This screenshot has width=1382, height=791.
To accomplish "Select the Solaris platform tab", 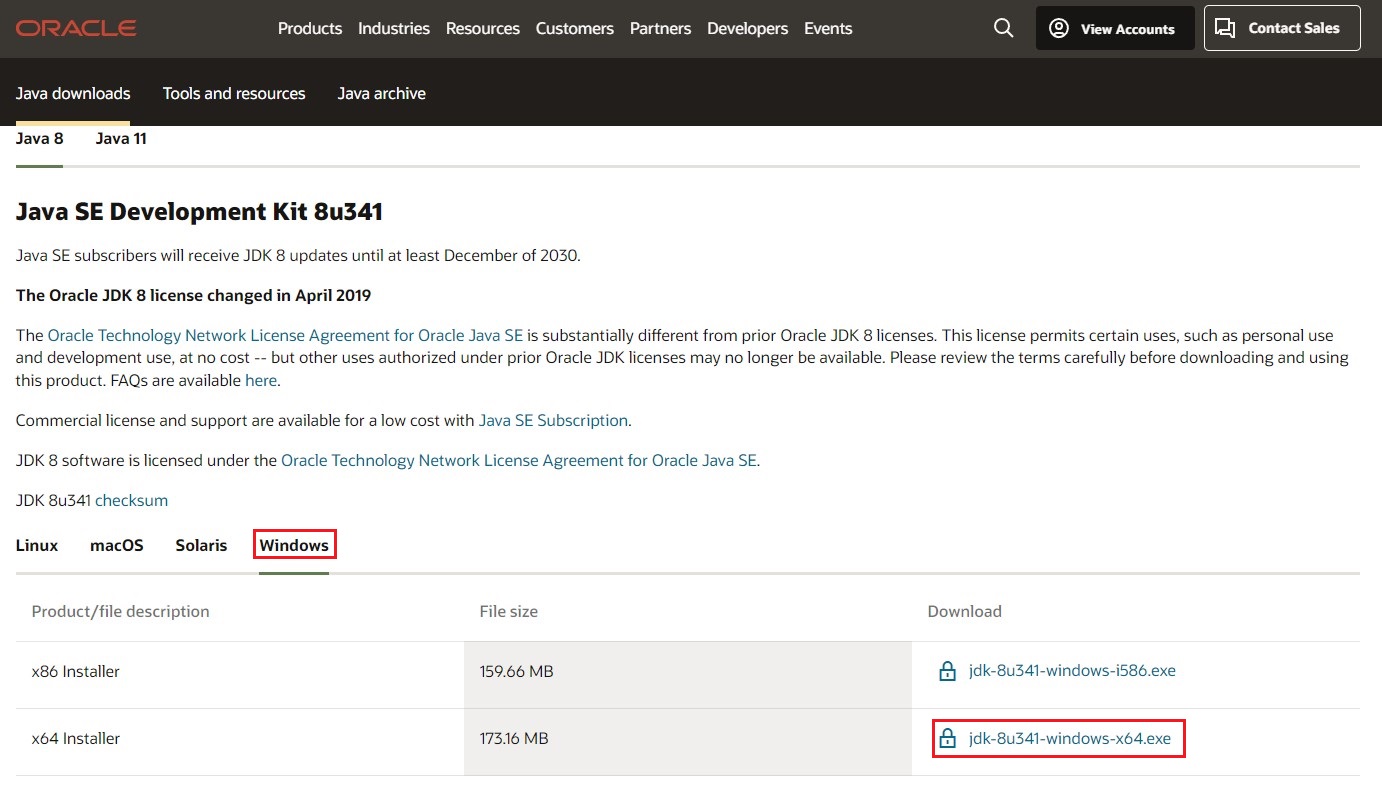I will pyautogui.click(x=201, y=545).
